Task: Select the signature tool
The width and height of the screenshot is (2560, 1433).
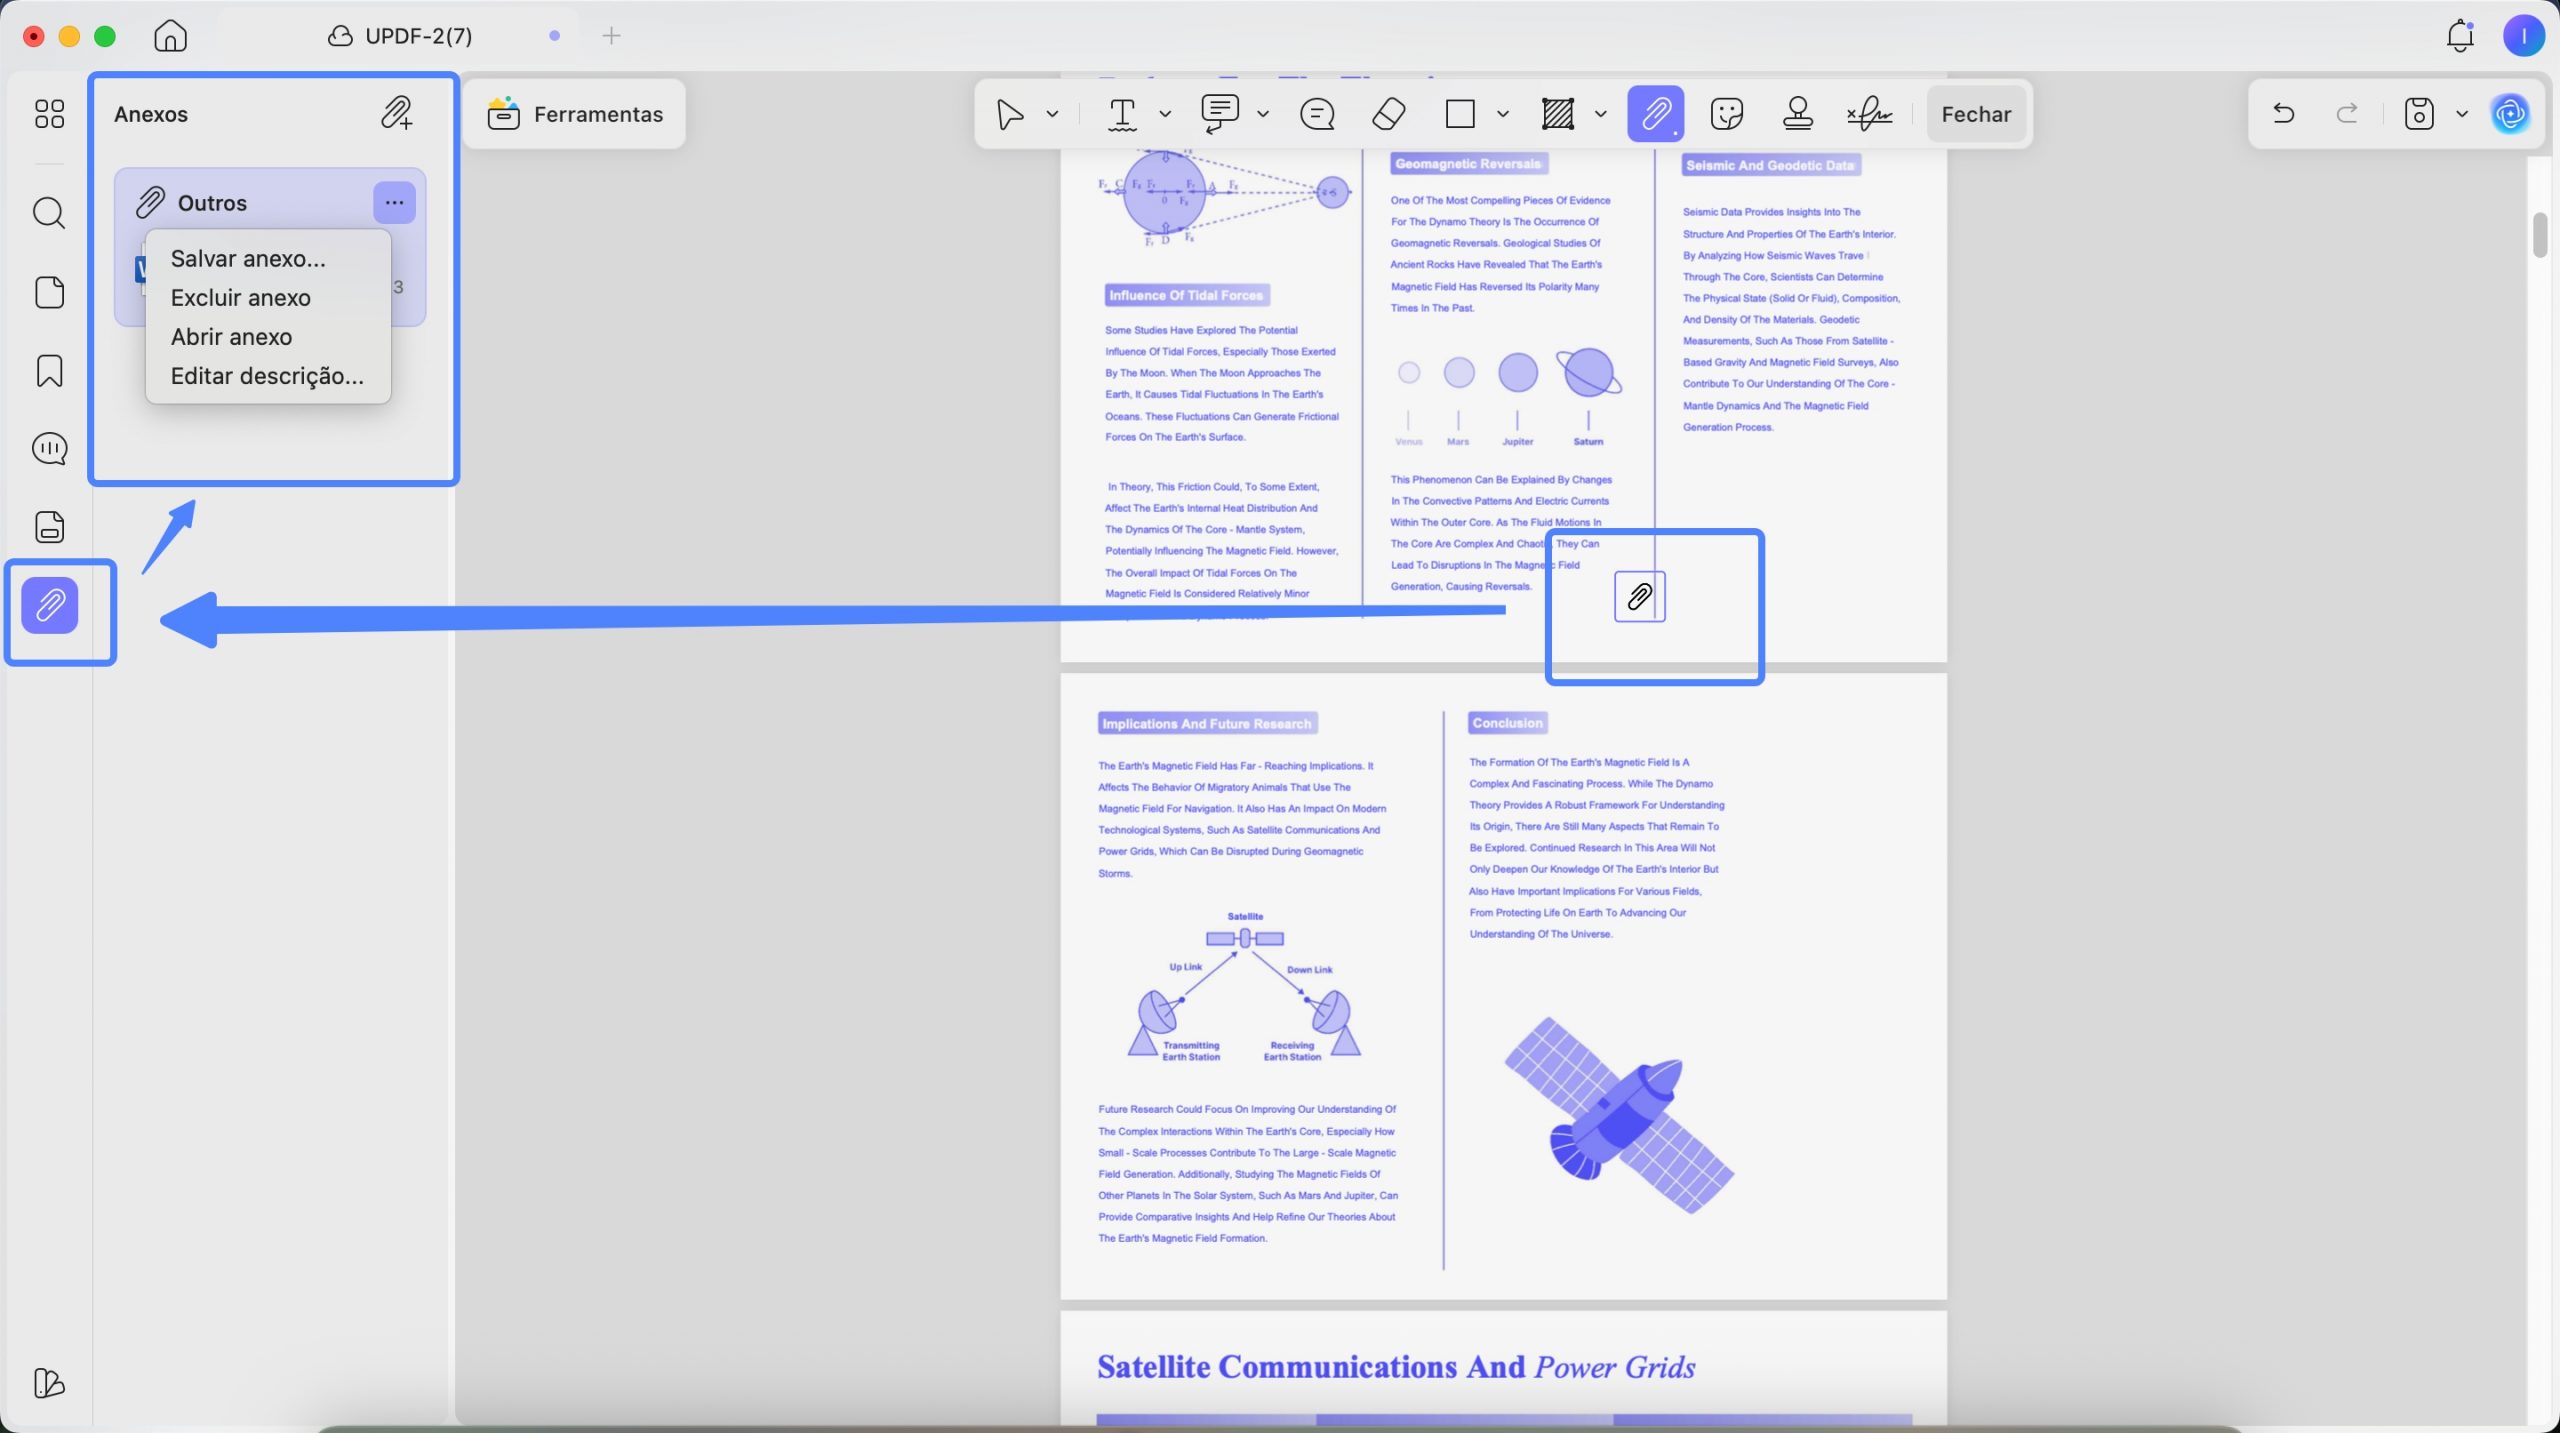Action: (1869, 114)
